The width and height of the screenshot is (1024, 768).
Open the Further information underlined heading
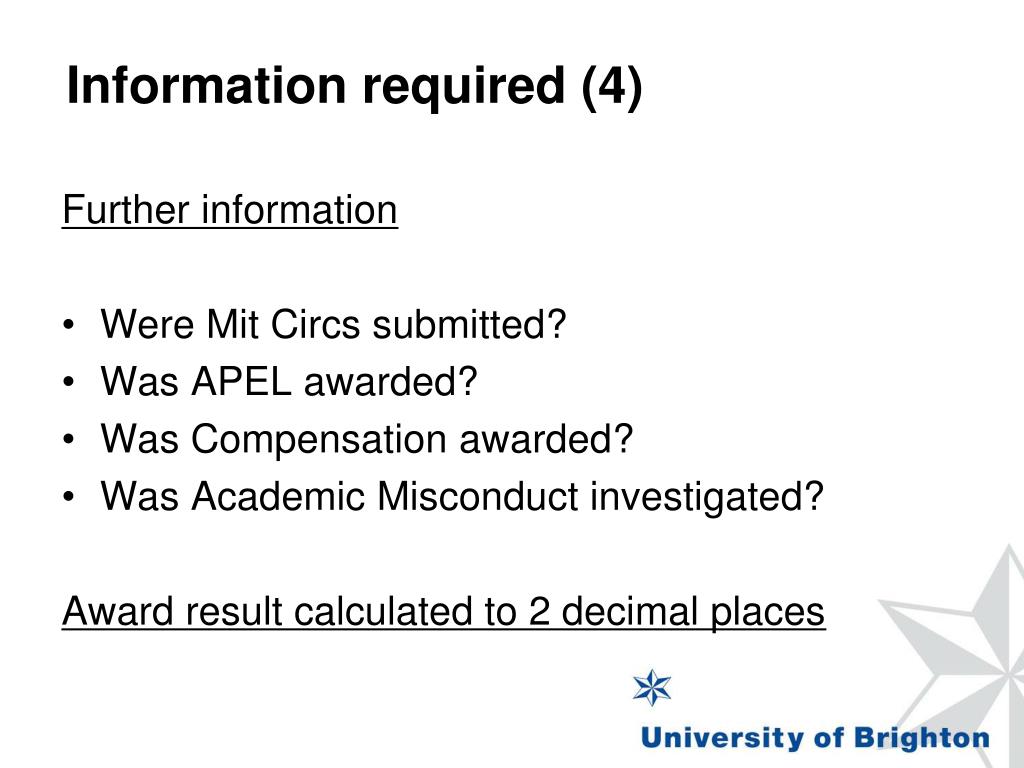pyautogui.click(x=230, y=210)
